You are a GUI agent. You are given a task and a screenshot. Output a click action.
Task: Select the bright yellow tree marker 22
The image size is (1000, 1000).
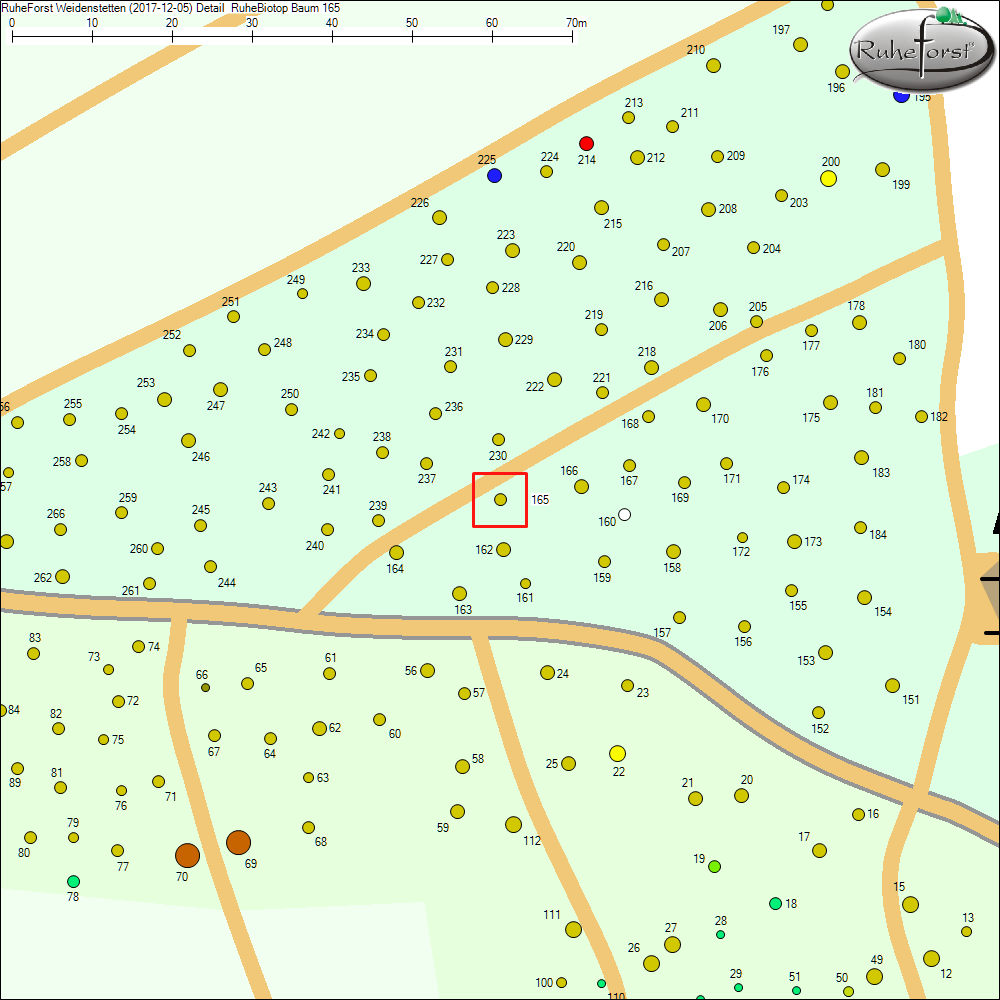pos(617,753)
